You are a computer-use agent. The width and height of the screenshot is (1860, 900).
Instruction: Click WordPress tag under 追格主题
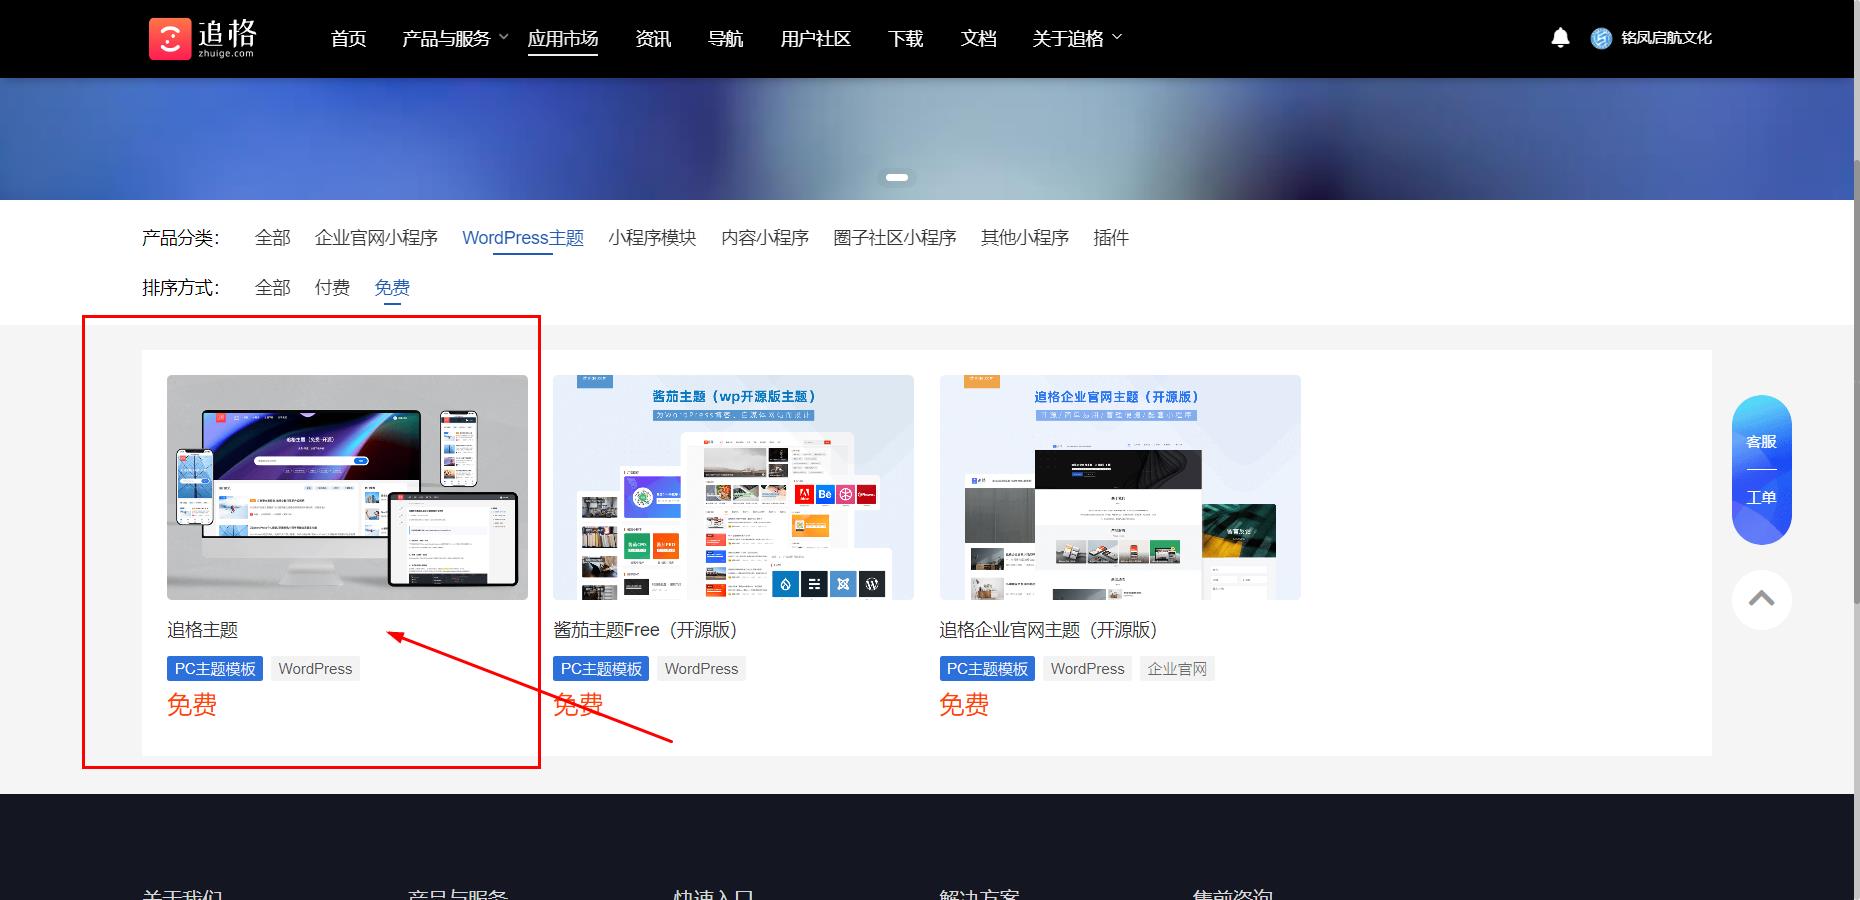pyautogui.click(x=315, y=669)
